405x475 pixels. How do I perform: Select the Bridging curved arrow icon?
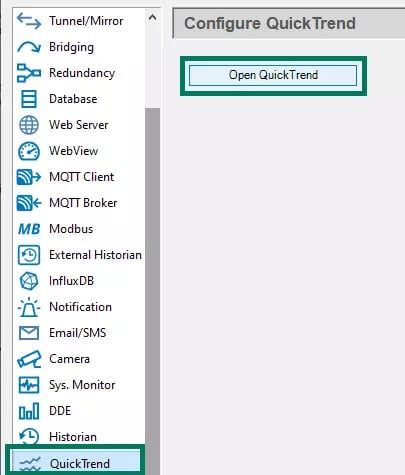tap(29, 47)
